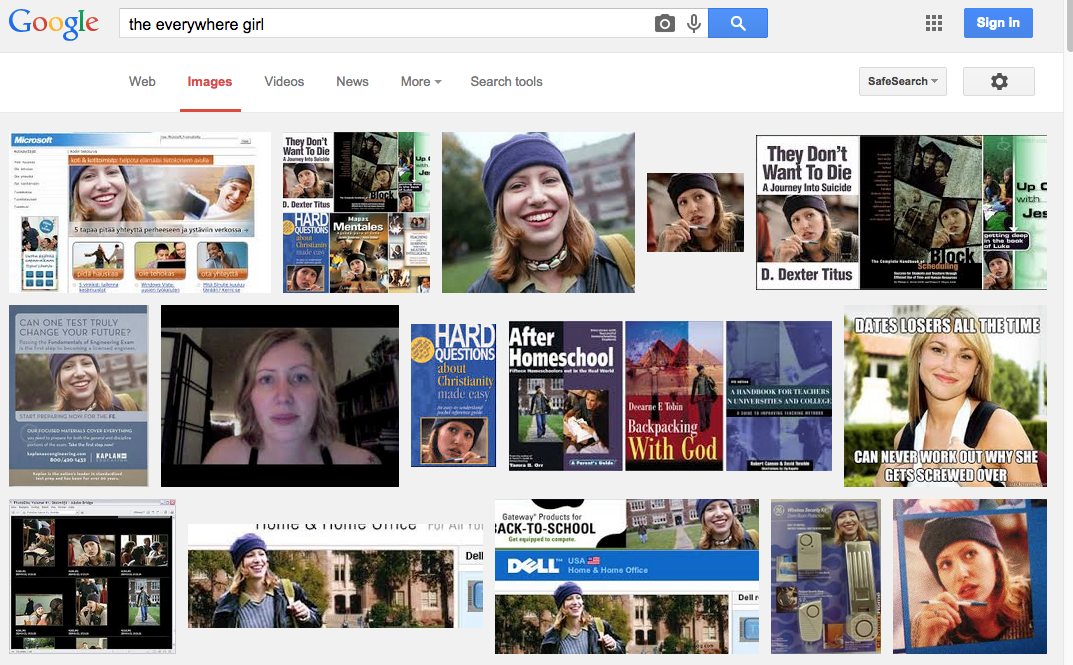Open settings gear menu
The height and width of the screenshot is (665, 1073).
998,81
